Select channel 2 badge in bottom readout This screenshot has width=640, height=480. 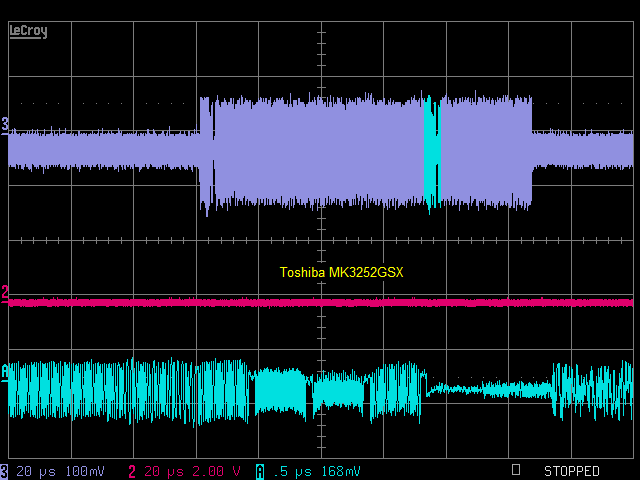pos(132,471)
